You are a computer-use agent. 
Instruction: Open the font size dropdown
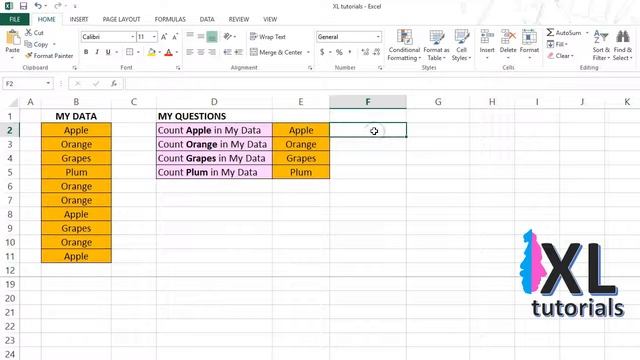click(x=154, y=37)
